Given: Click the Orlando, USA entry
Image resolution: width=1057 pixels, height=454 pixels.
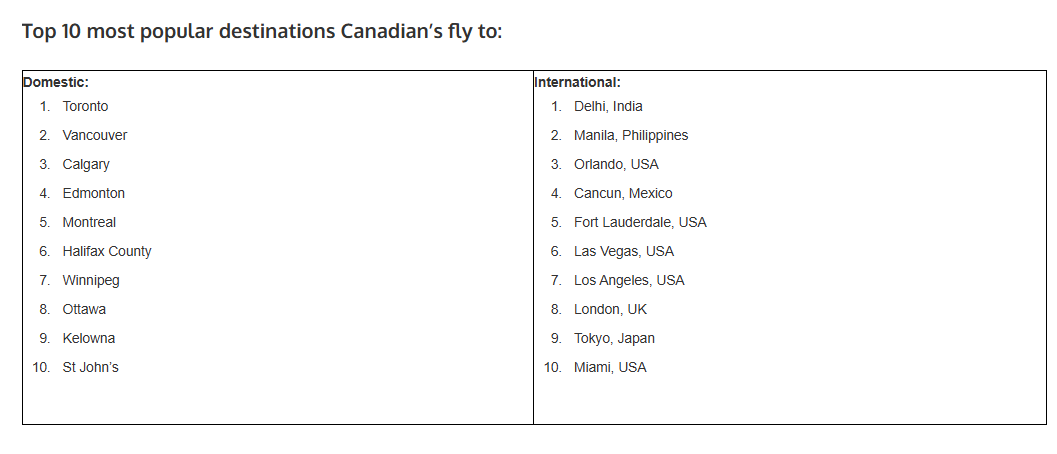Looking at the screenshot, I should 616,164.
